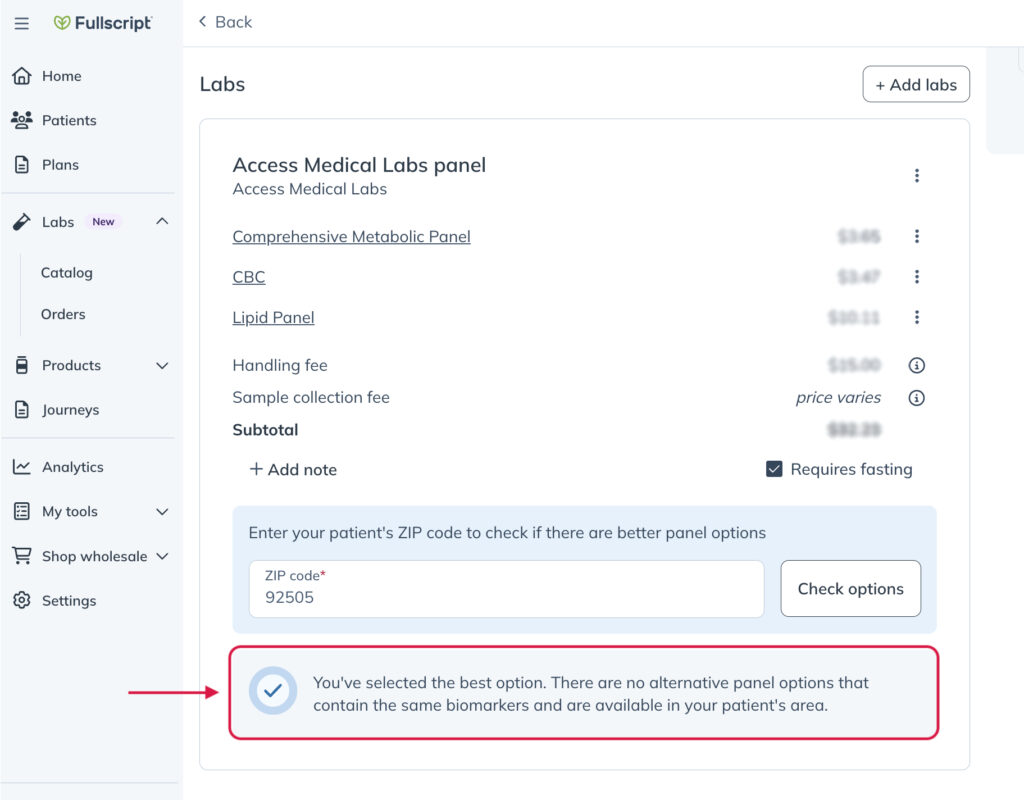The image size is (1024, 800).
Task: Click the "Requires fasting" label text
Action: (852, 469)
